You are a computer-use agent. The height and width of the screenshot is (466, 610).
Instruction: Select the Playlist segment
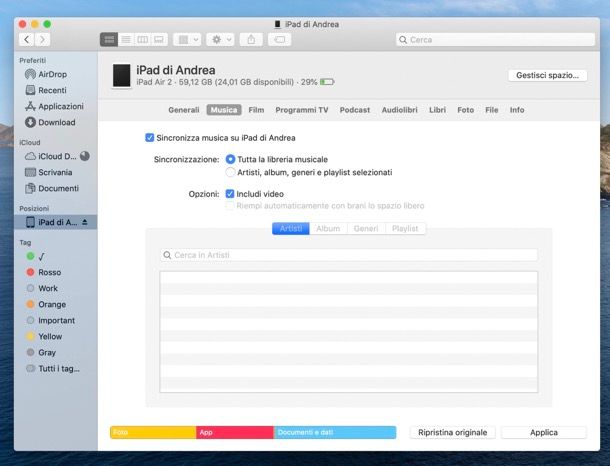tap(405, 228)
